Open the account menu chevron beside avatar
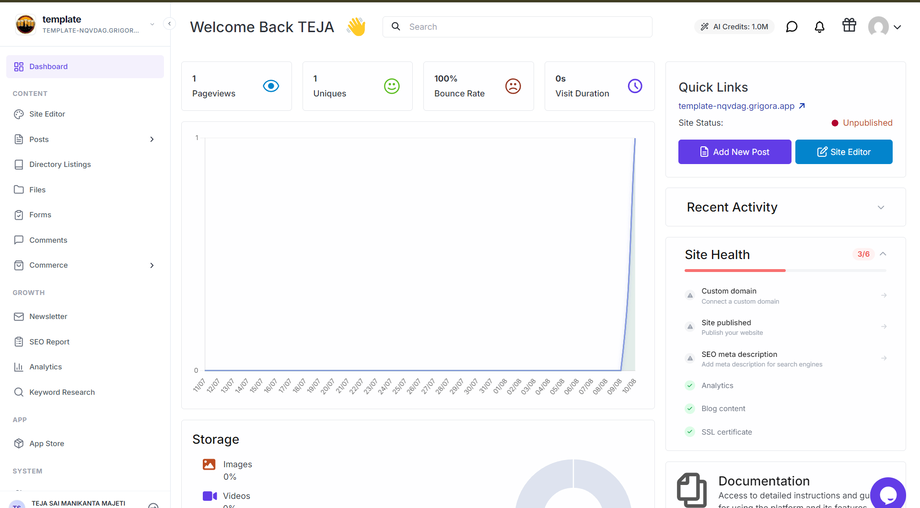 (897, 27)
